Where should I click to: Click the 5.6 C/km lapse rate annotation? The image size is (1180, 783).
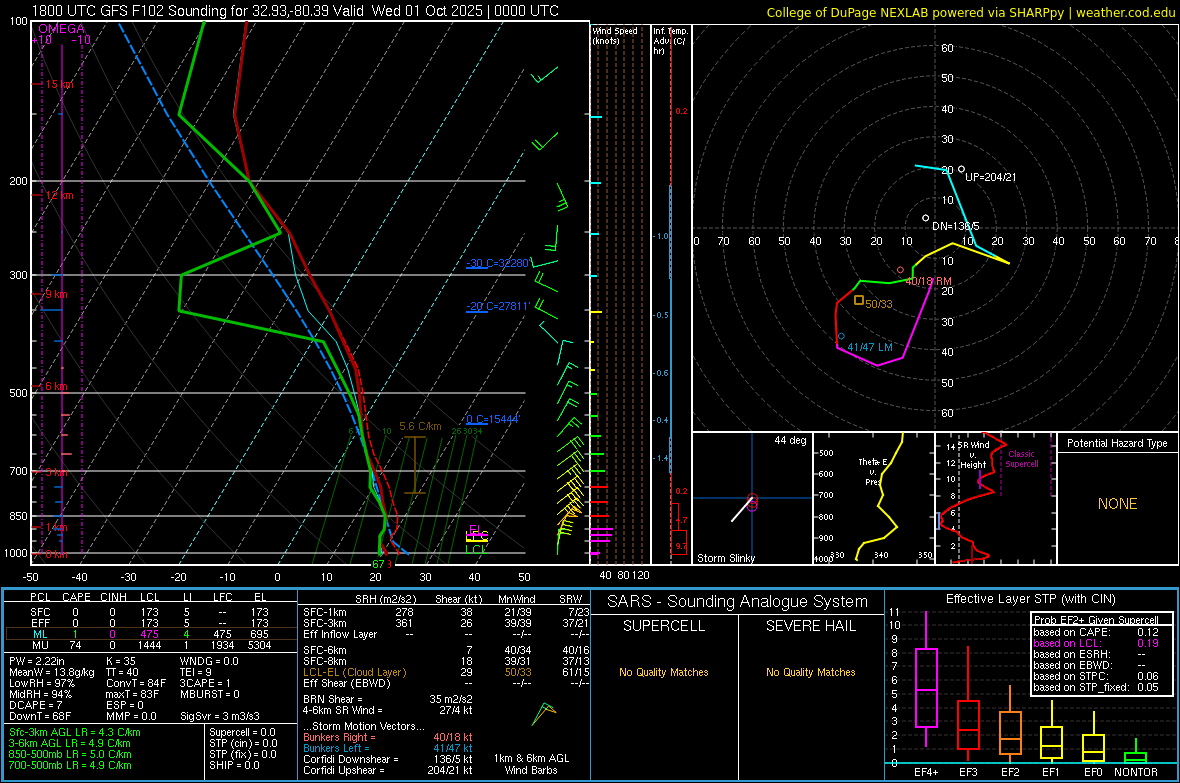point(420,426)
